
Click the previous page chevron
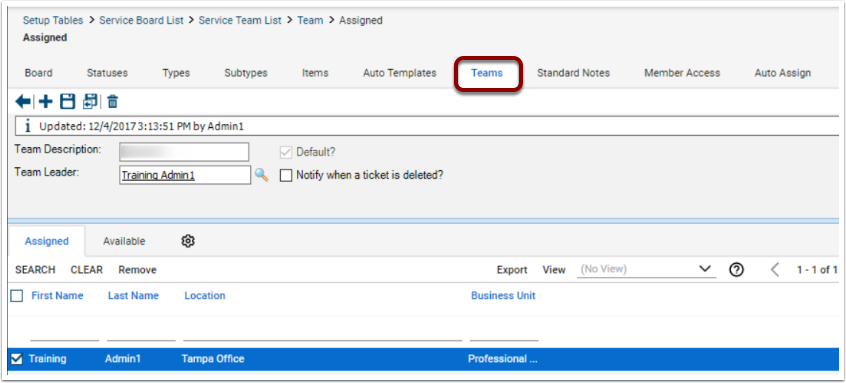coord(775,270)
